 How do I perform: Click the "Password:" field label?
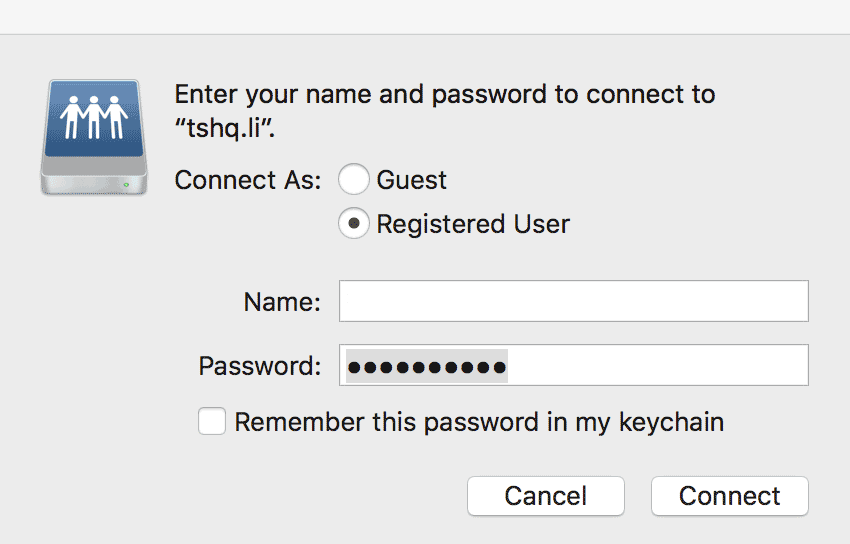click(260, 366)
